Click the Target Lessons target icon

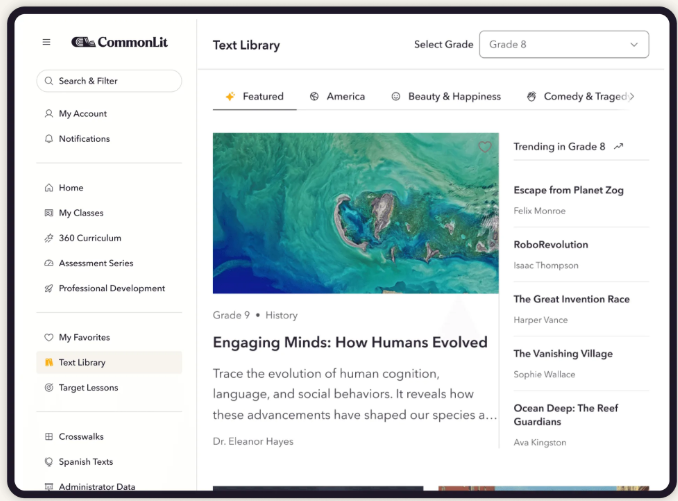[49, 387]
